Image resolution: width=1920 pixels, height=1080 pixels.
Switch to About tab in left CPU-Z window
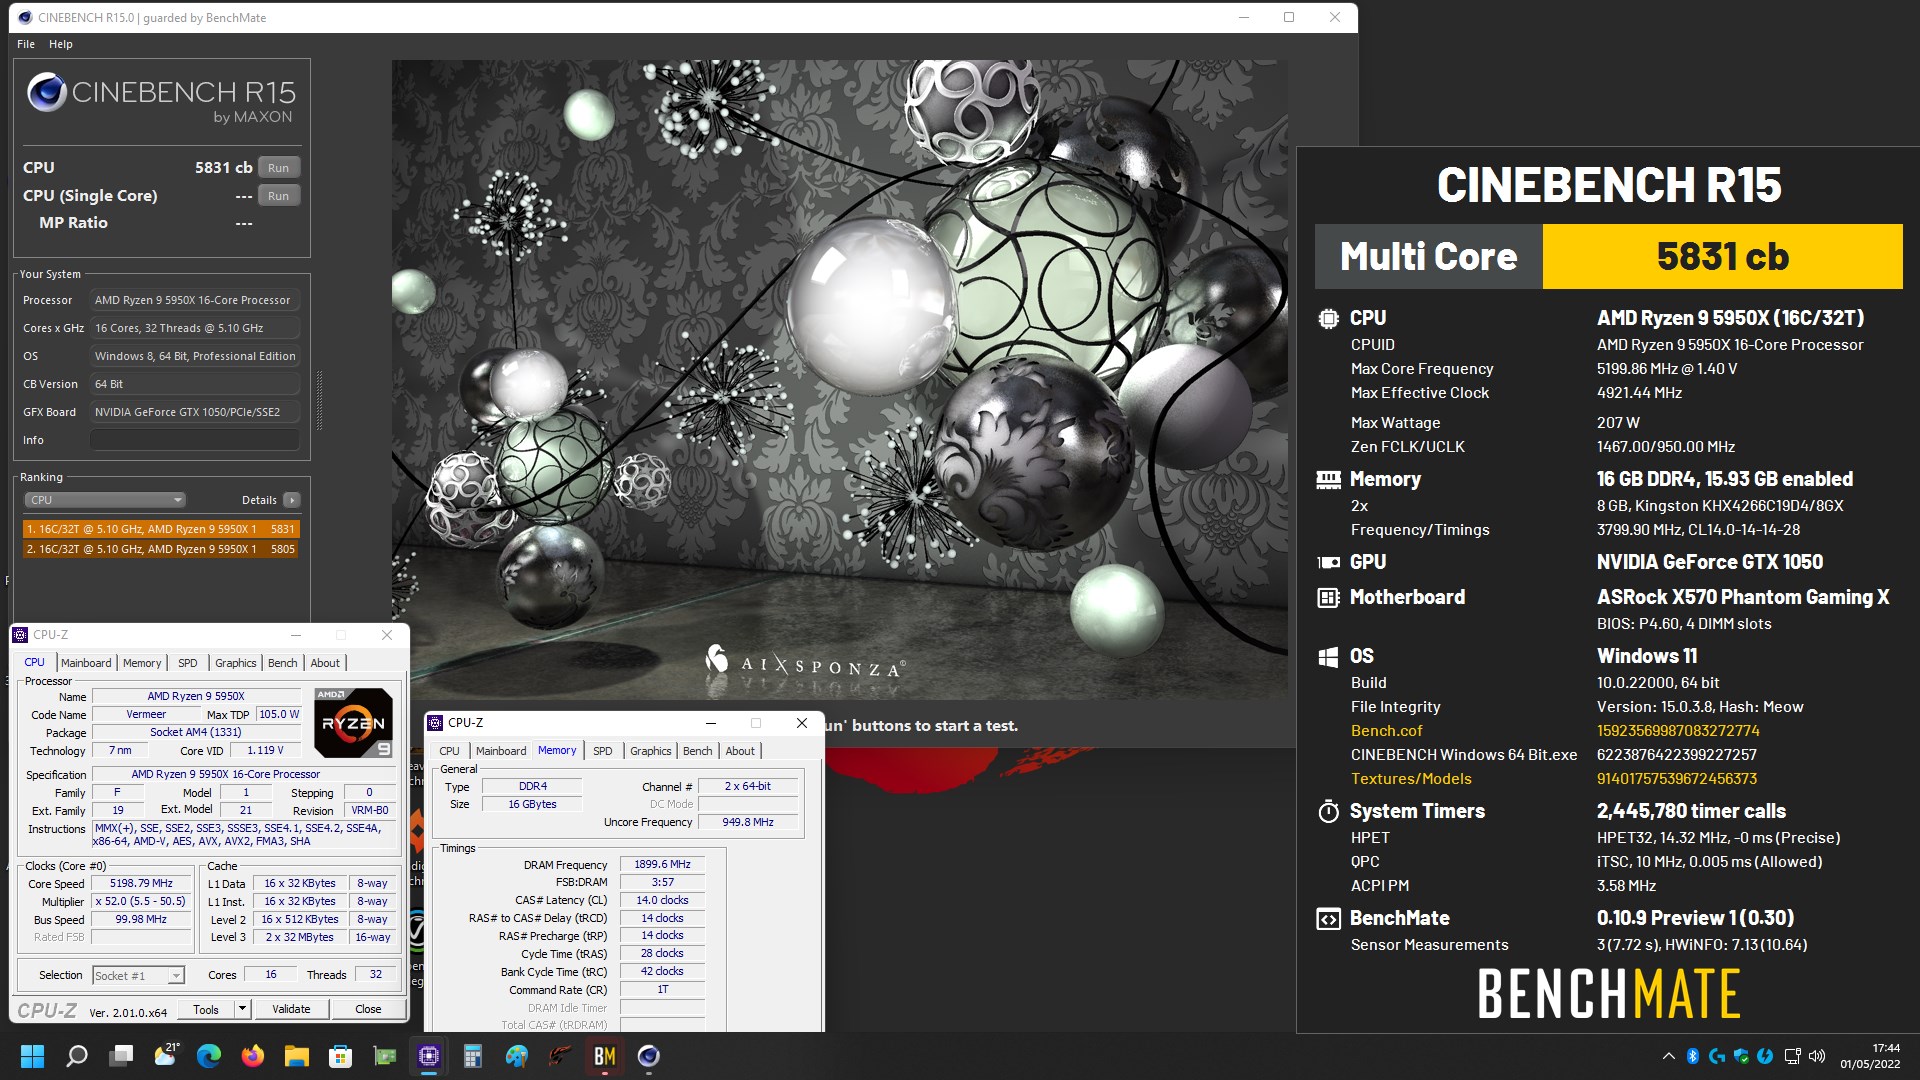tap(325, 663)
